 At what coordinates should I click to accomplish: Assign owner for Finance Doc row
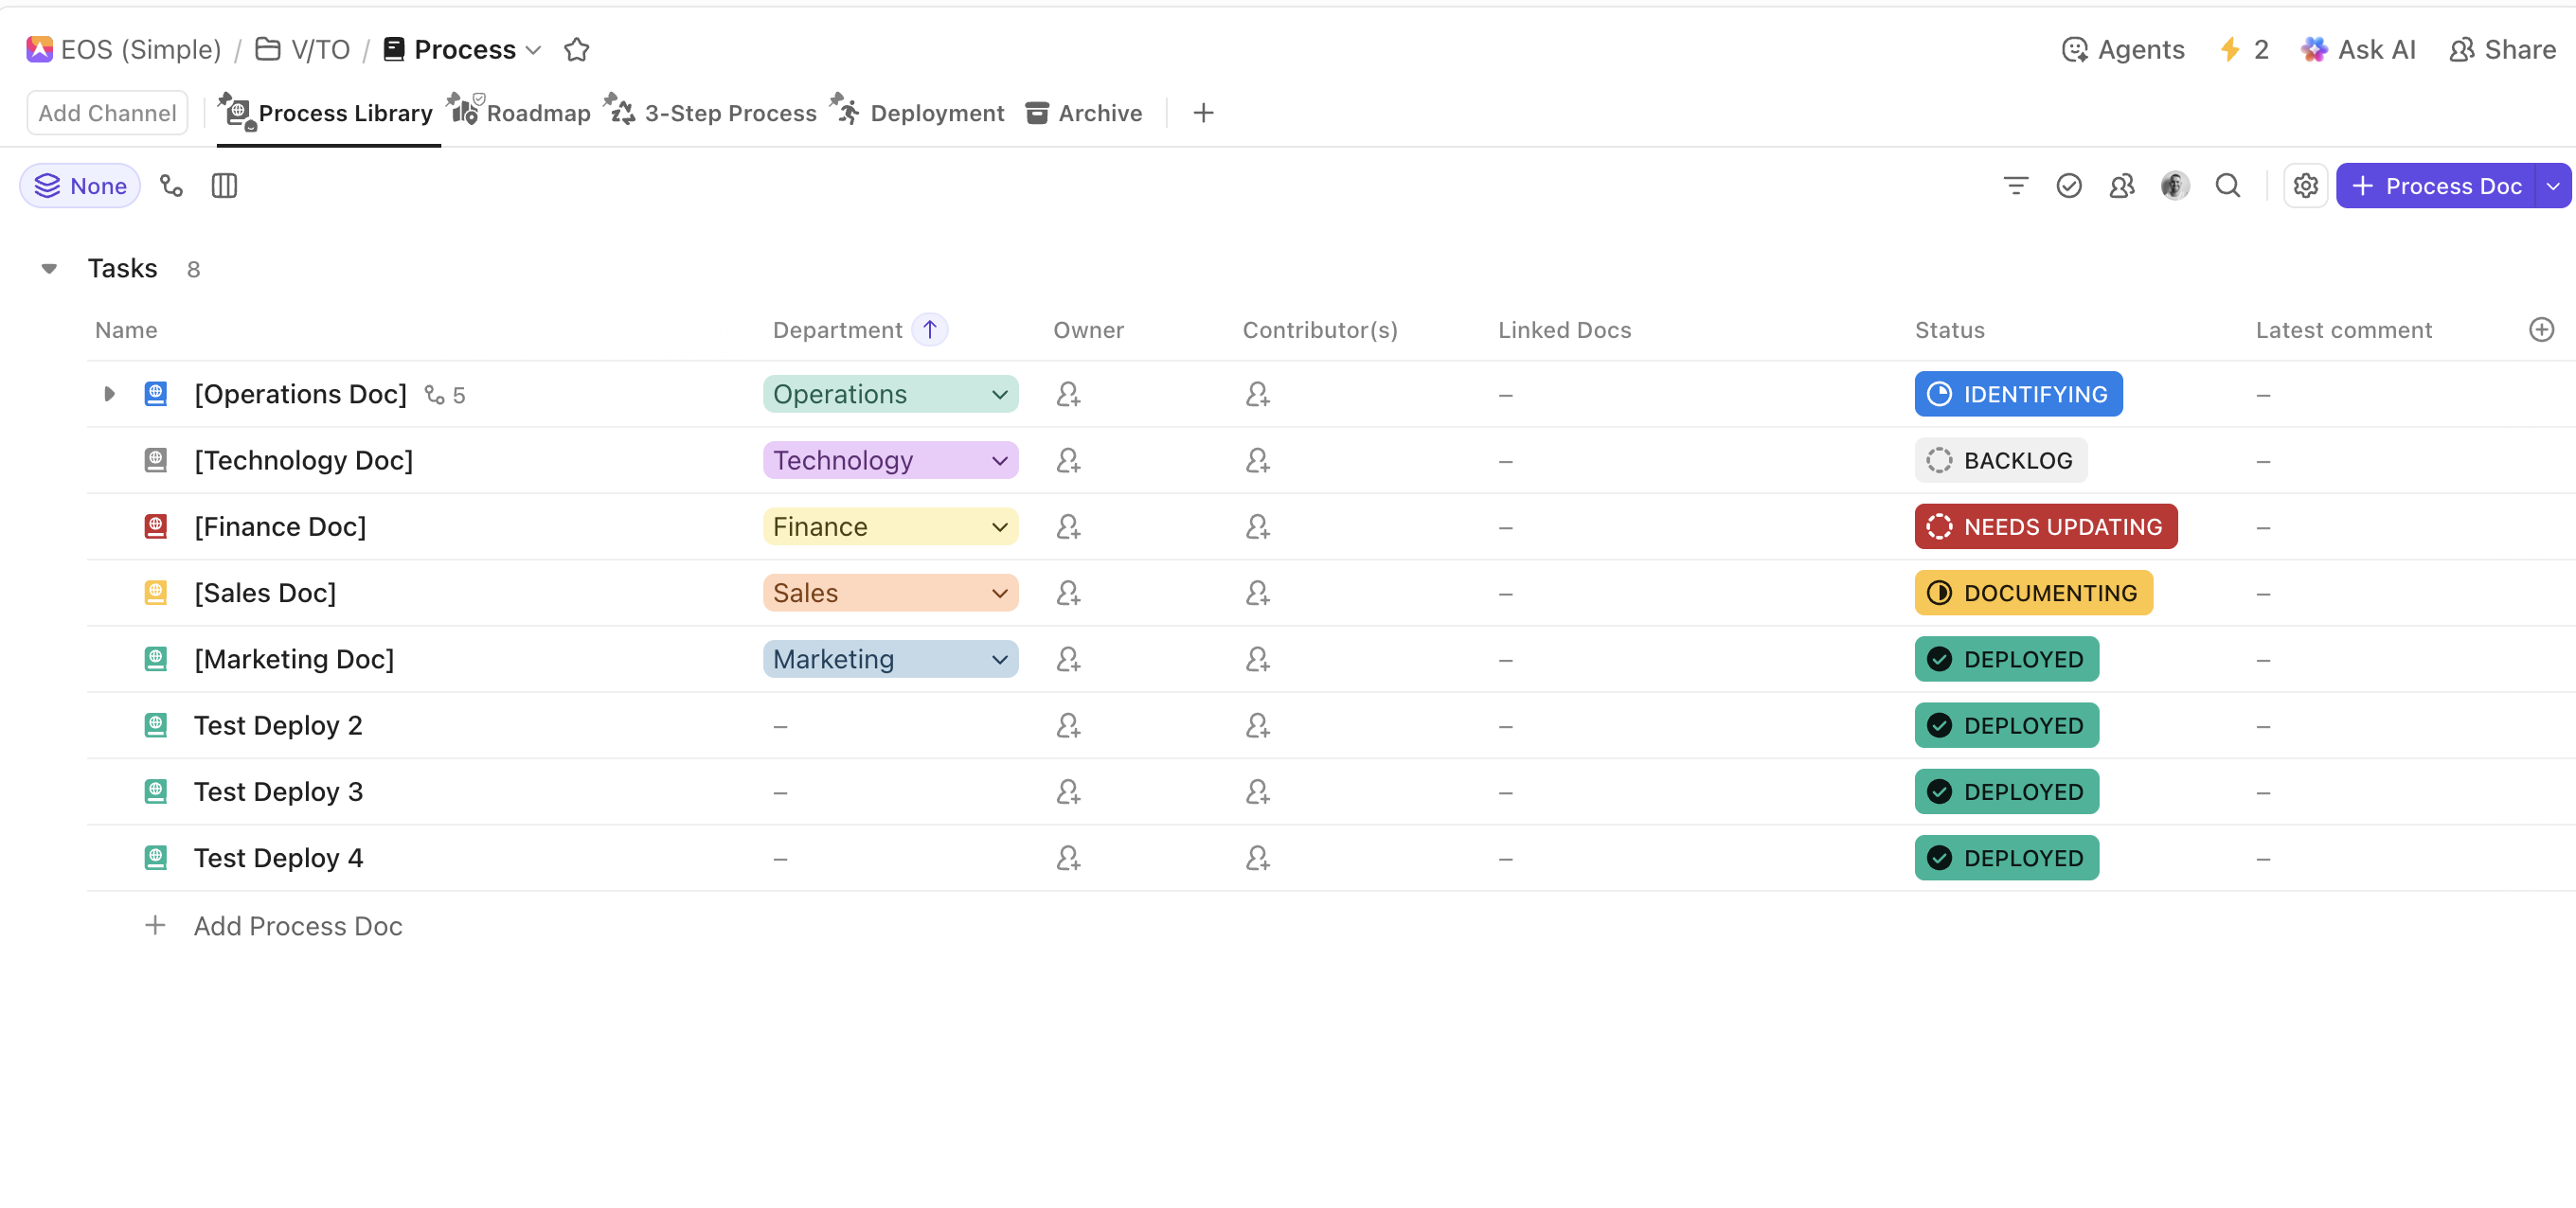(1068, 527)
